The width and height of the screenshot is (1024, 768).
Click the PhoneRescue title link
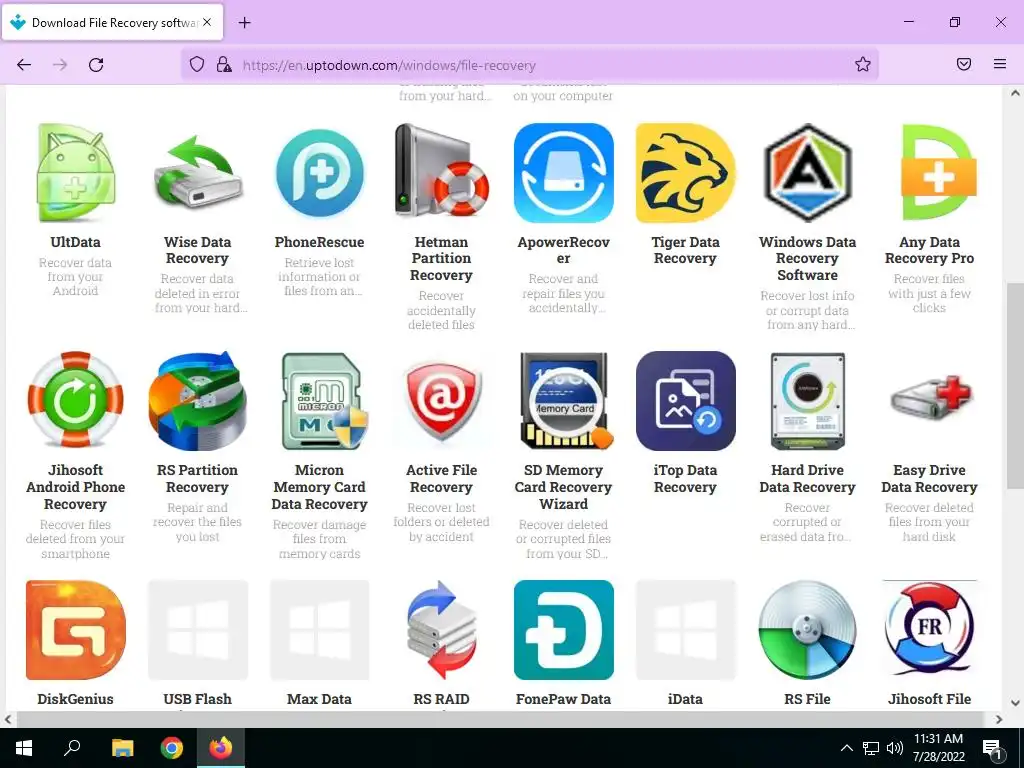(x=319, y=242)
